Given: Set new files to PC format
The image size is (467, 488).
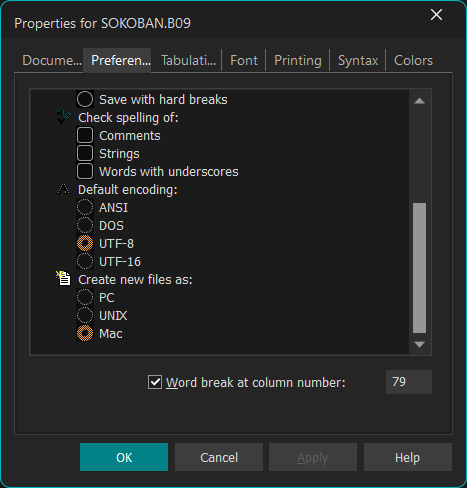Looking at the screenshot, I should [x=85, y=297].
